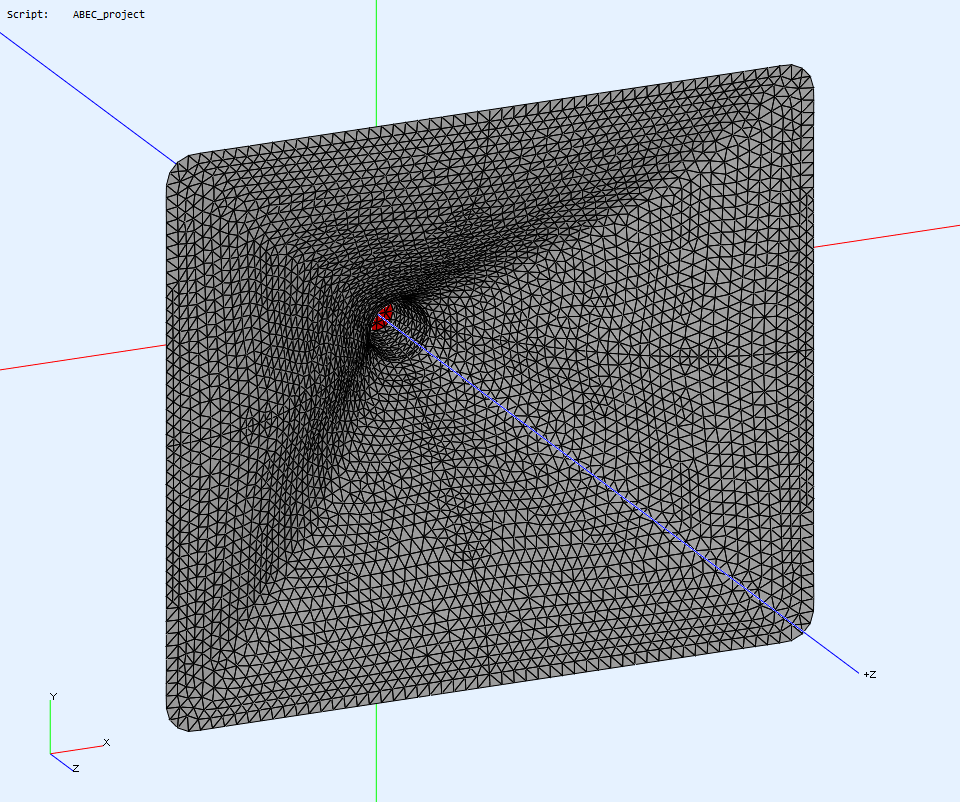The width and height of the screenshot is (960, 802).
Task: Click the Y label of orientation indicator
Action: tap(53, 697)
